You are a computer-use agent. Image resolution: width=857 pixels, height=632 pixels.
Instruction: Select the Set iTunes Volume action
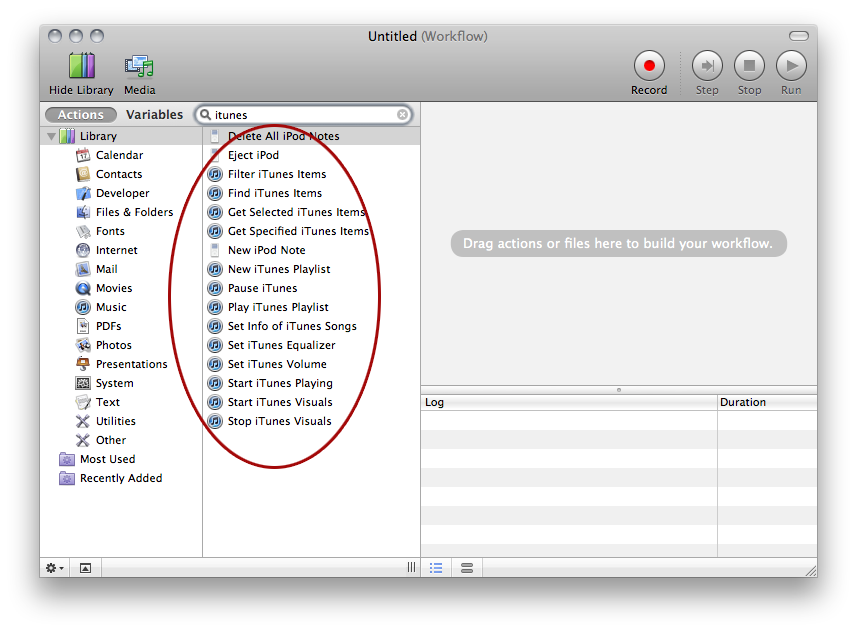coord(312,364)
